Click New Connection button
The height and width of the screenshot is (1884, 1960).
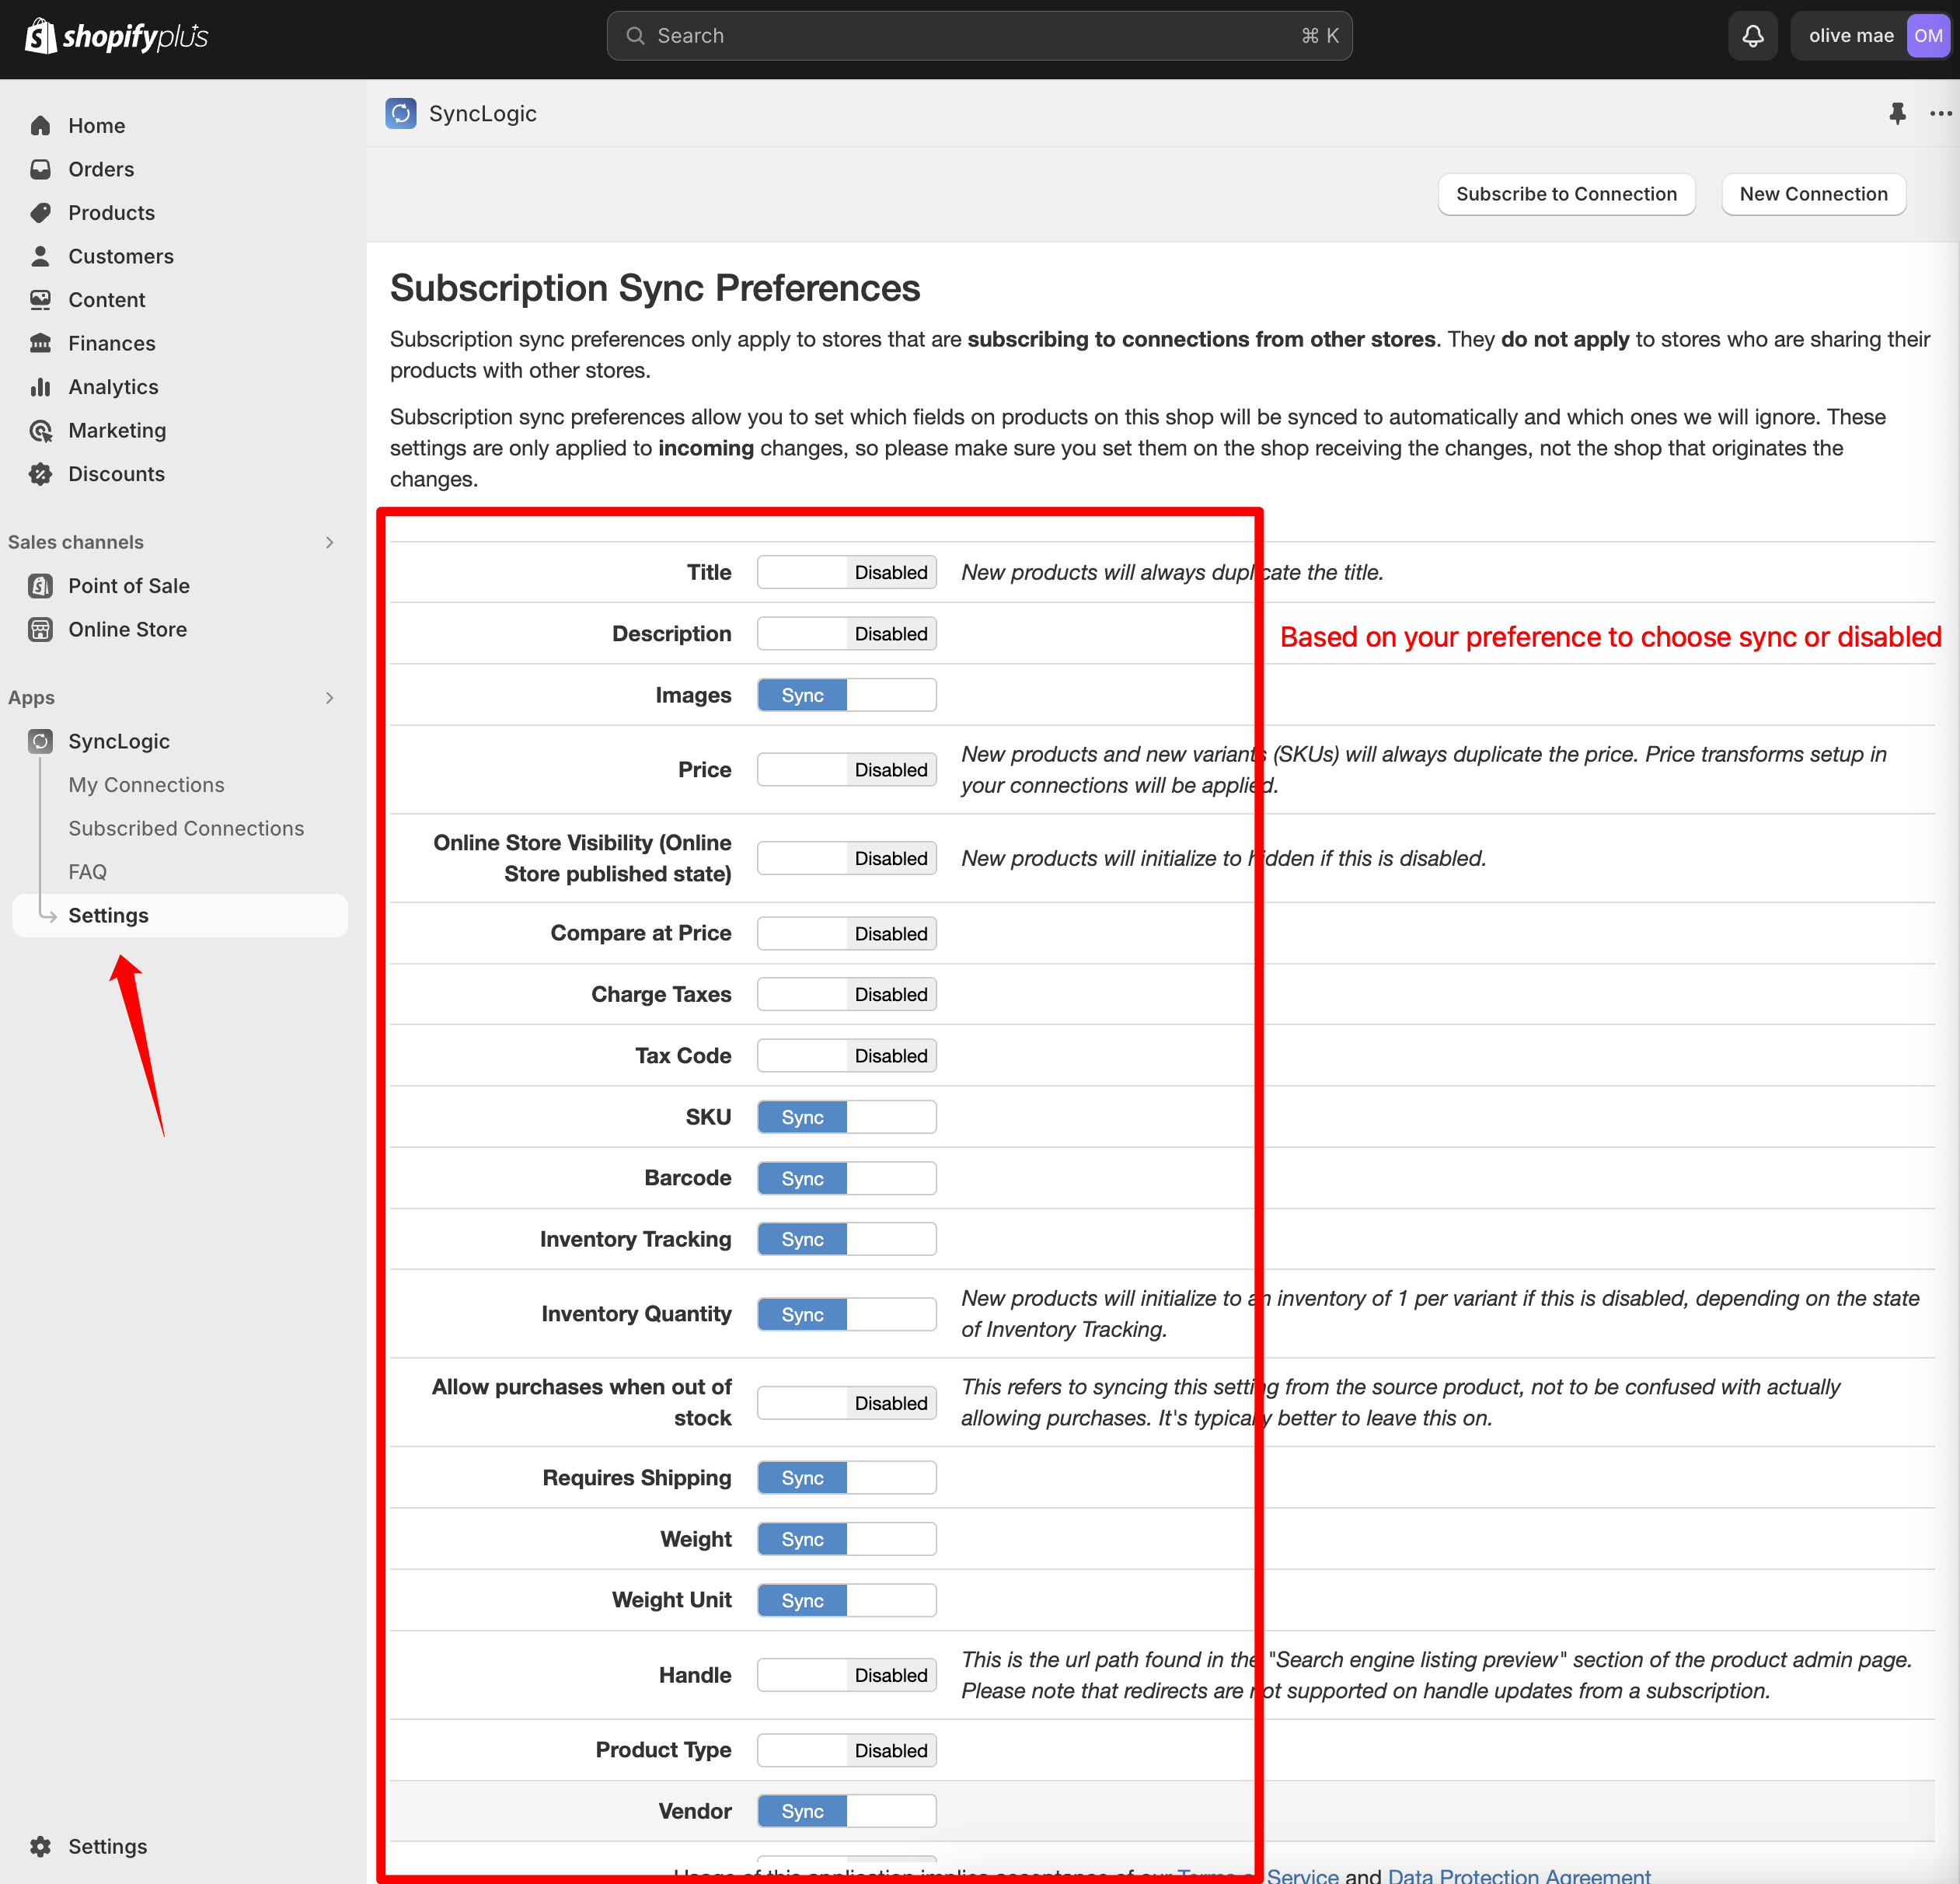[x=1813, y=194]
